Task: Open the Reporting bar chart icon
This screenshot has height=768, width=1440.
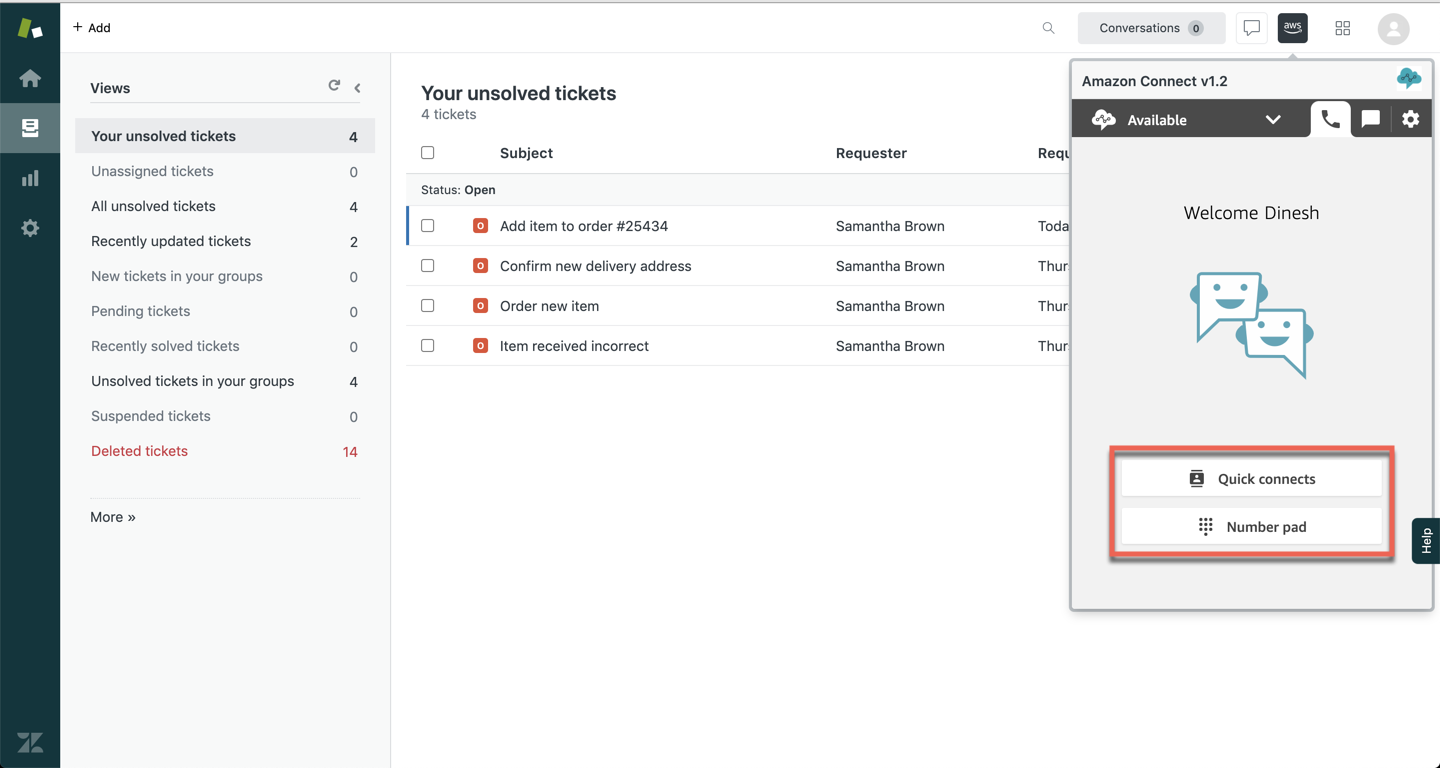Action: pos(30,178)
